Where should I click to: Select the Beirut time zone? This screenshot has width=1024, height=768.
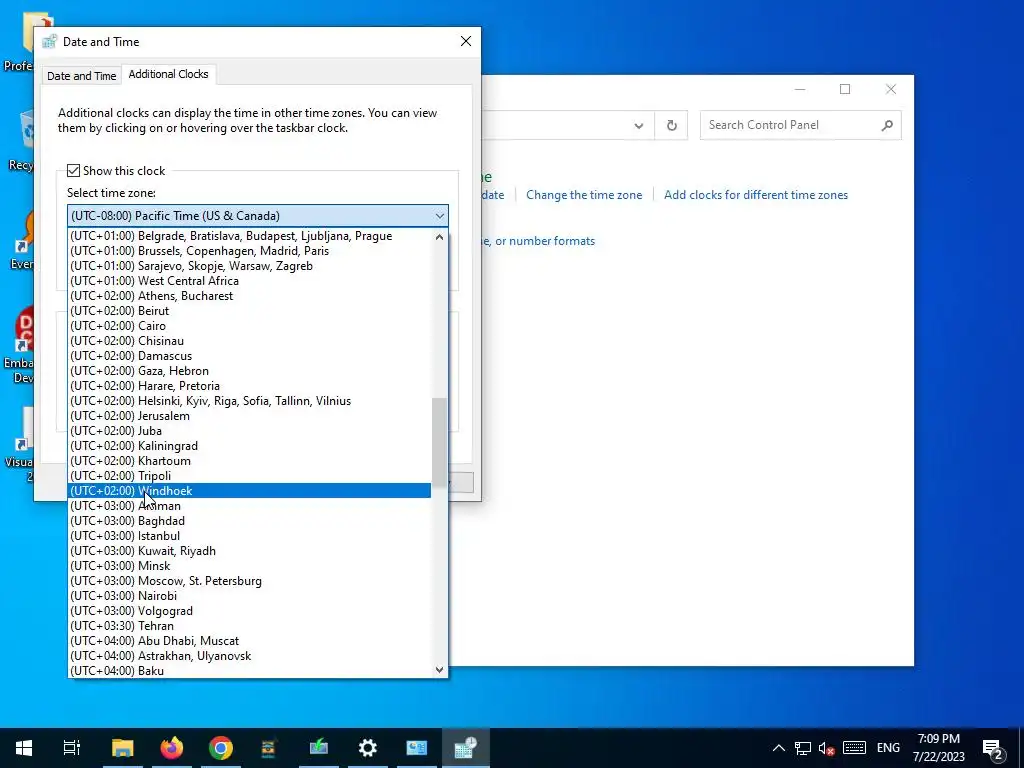pyautogui.click(x=249, y=311)
